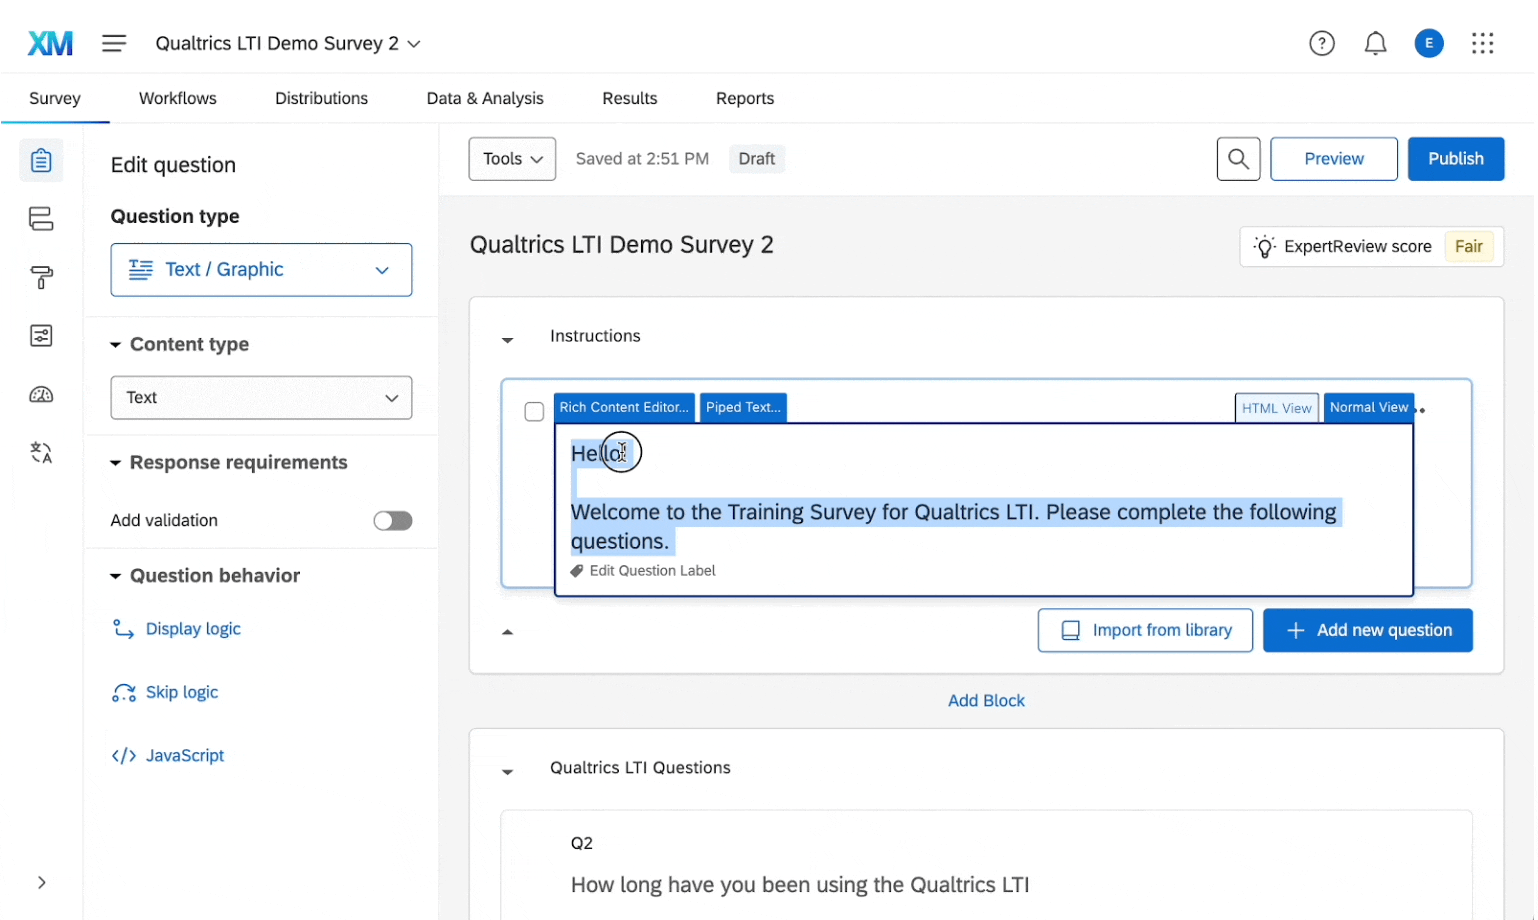Collapse the Instructions block
Screen dimensions: 1538x920
tap(507, 340)
